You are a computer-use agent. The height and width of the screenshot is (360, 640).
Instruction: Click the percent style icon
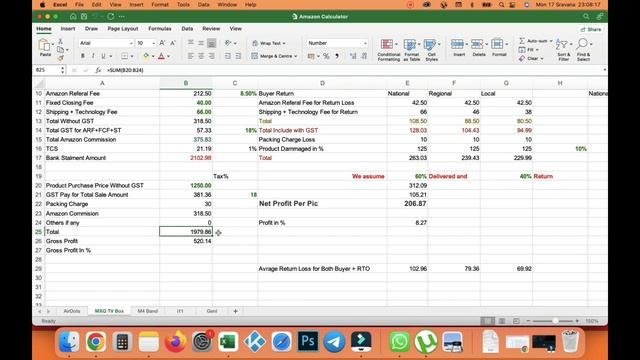click(326, 56)
